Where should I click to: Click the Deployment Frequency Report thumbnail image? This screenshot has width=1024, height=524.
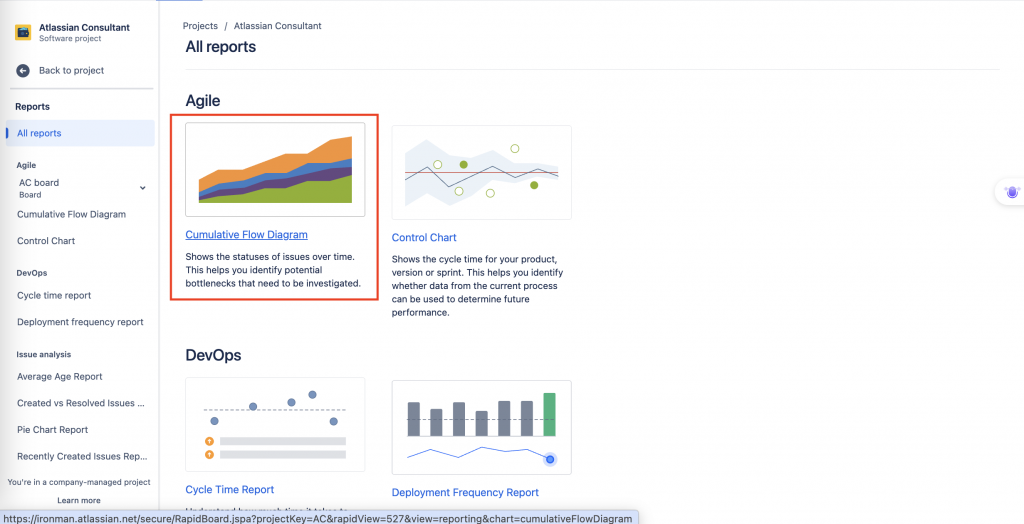click(x=481, y=427)
